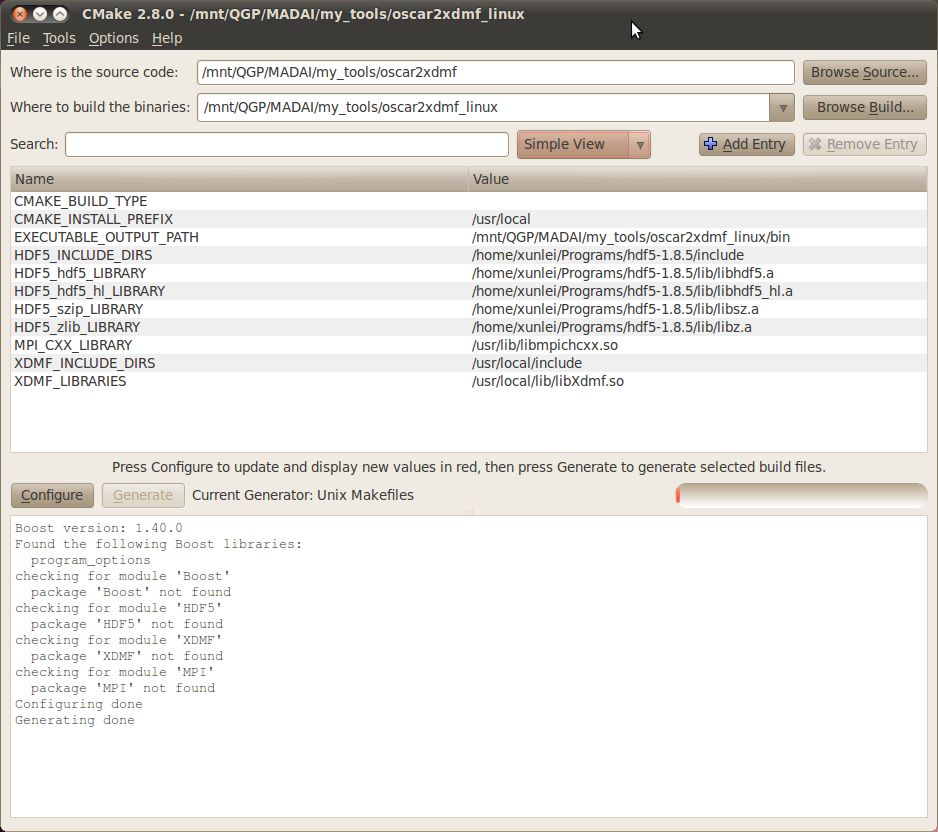Click the 'Boost version: 1.40.0' log line
This screenshot has height=832, width=938.
tap(99, 528)
